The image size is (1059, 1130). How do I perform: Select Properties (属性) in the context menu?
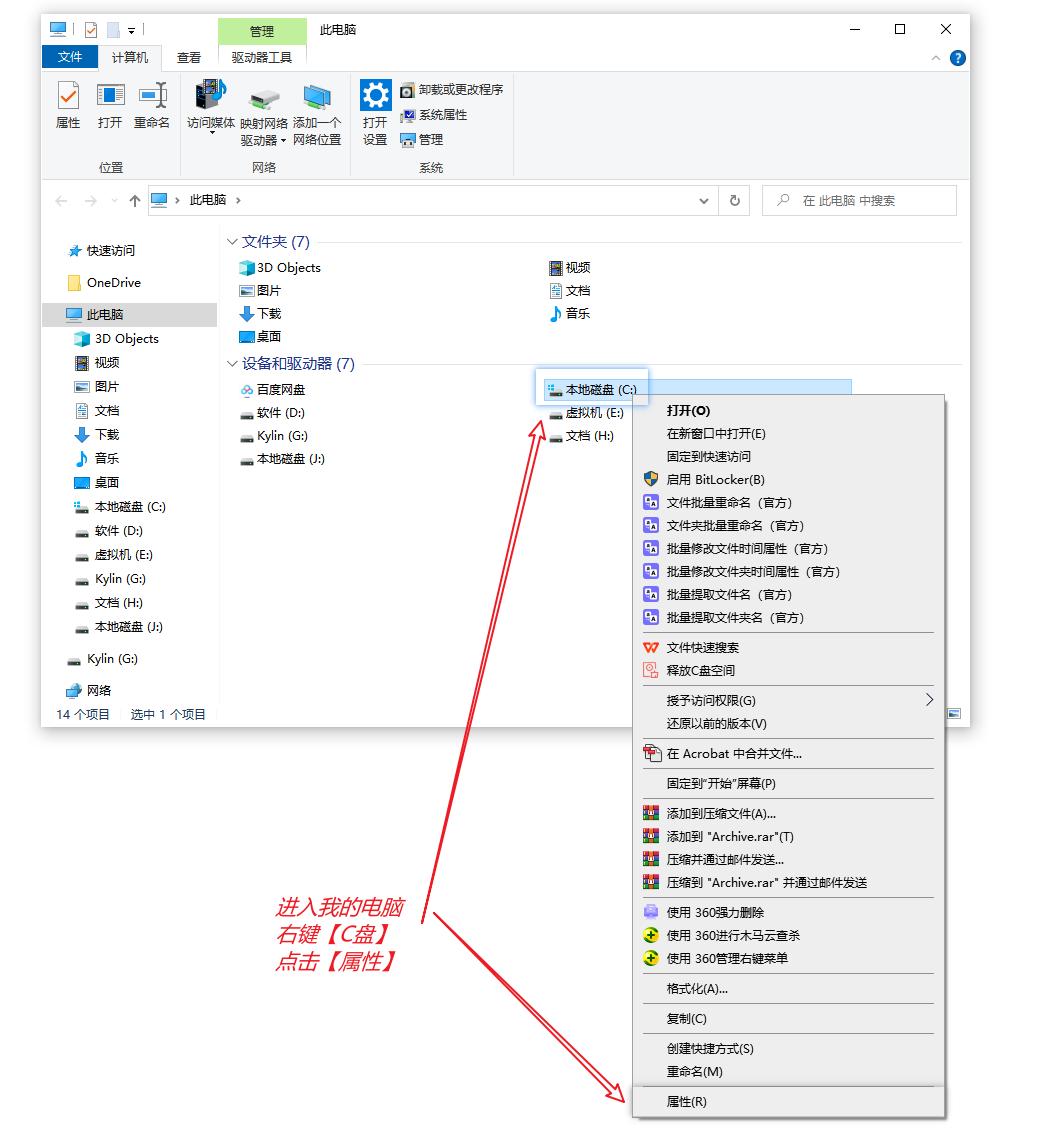(686, 1101)
